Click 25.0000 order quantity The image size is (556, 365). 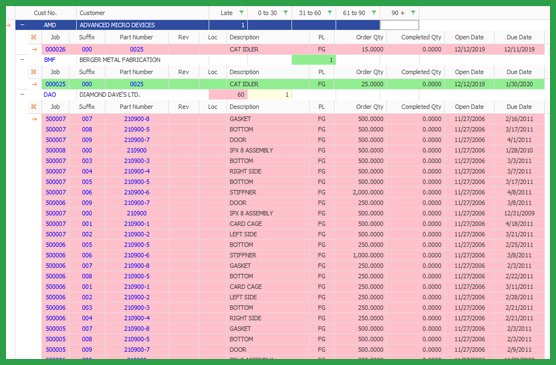pos(372,84)
